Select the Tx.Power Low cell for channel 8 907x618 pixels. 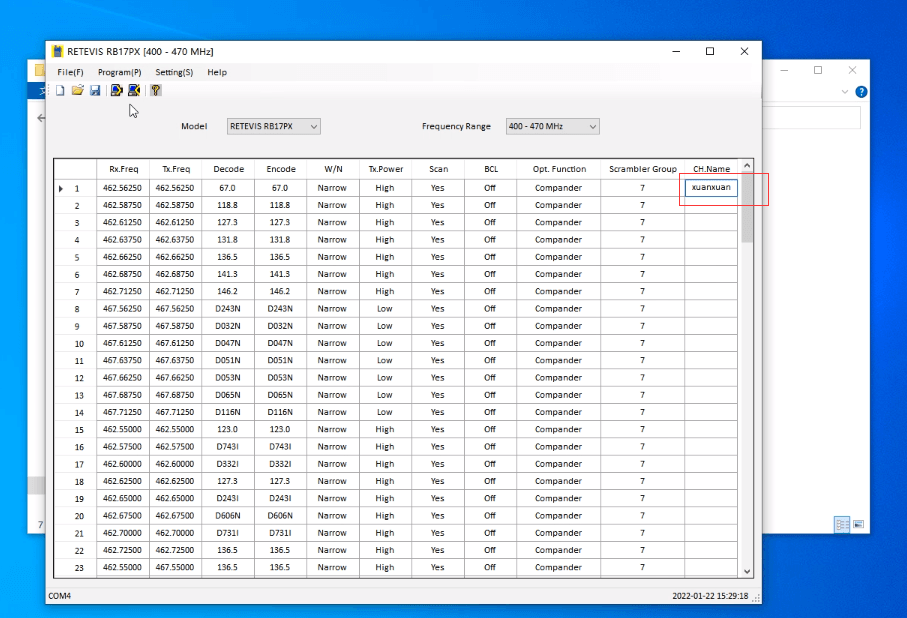point(385,309)
